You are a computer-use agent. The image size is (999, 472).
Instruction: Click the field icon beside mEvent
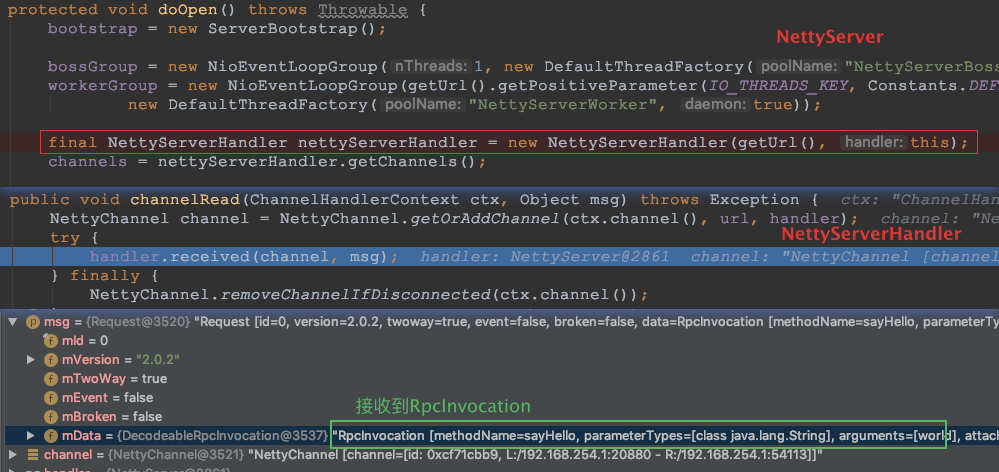[x=50, y=398]
